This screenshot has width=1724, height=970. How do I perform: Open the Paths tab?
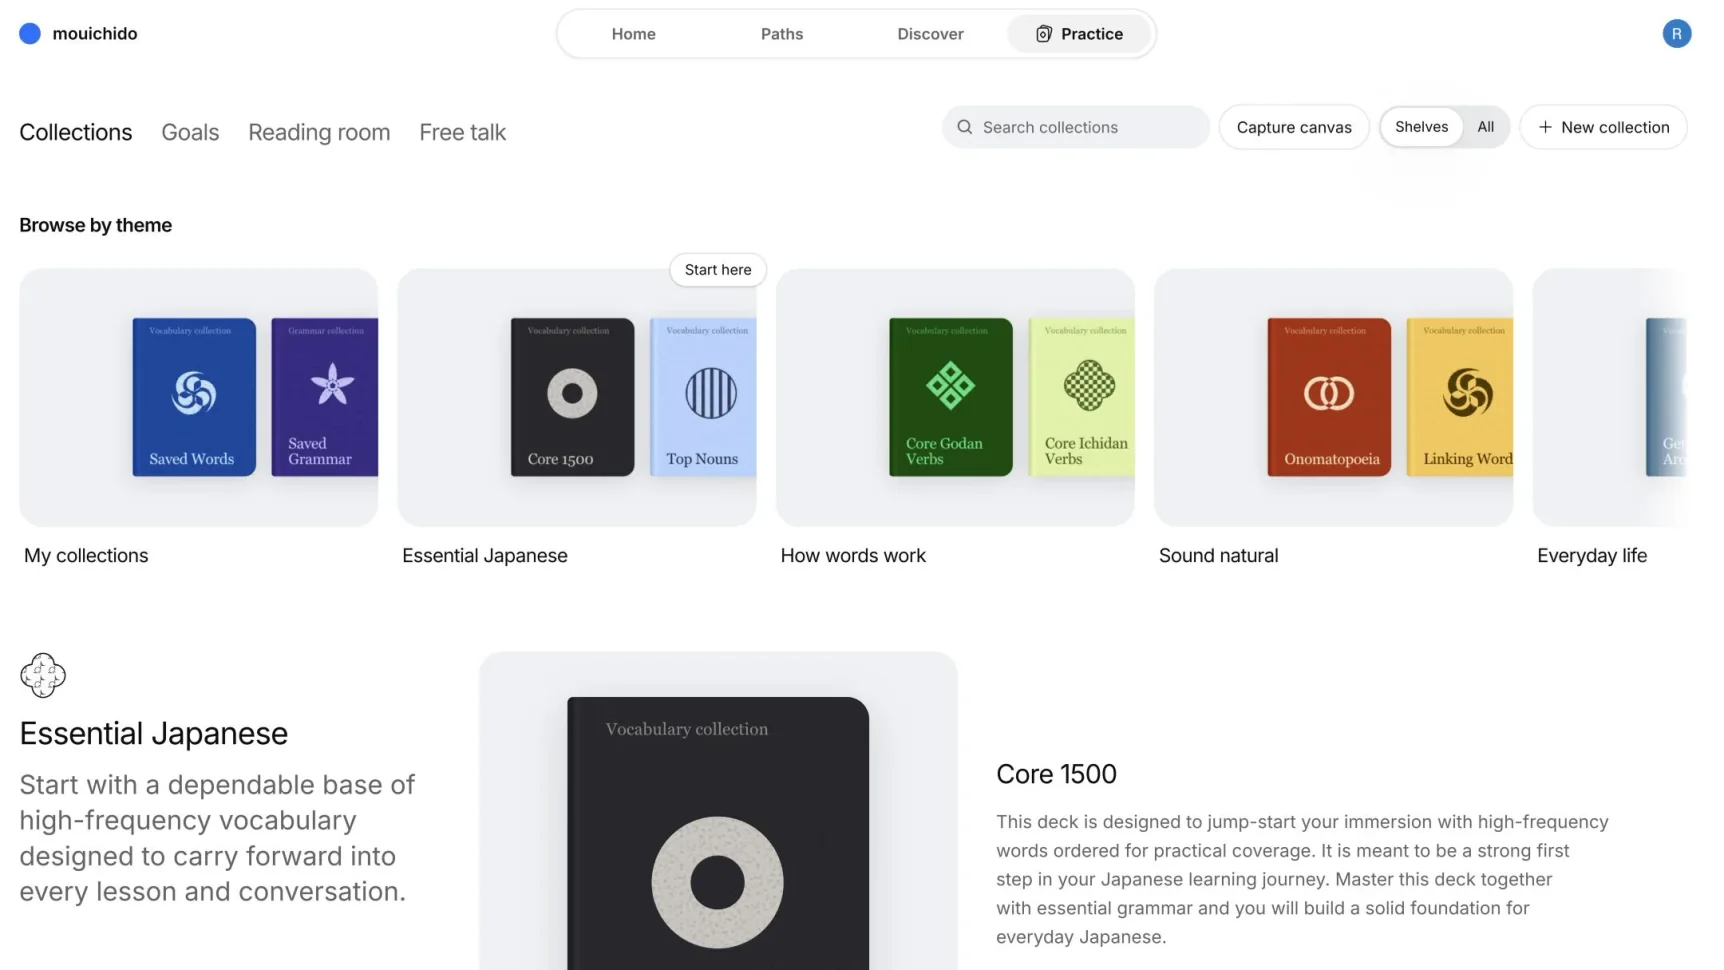click(x=782, y=34)
